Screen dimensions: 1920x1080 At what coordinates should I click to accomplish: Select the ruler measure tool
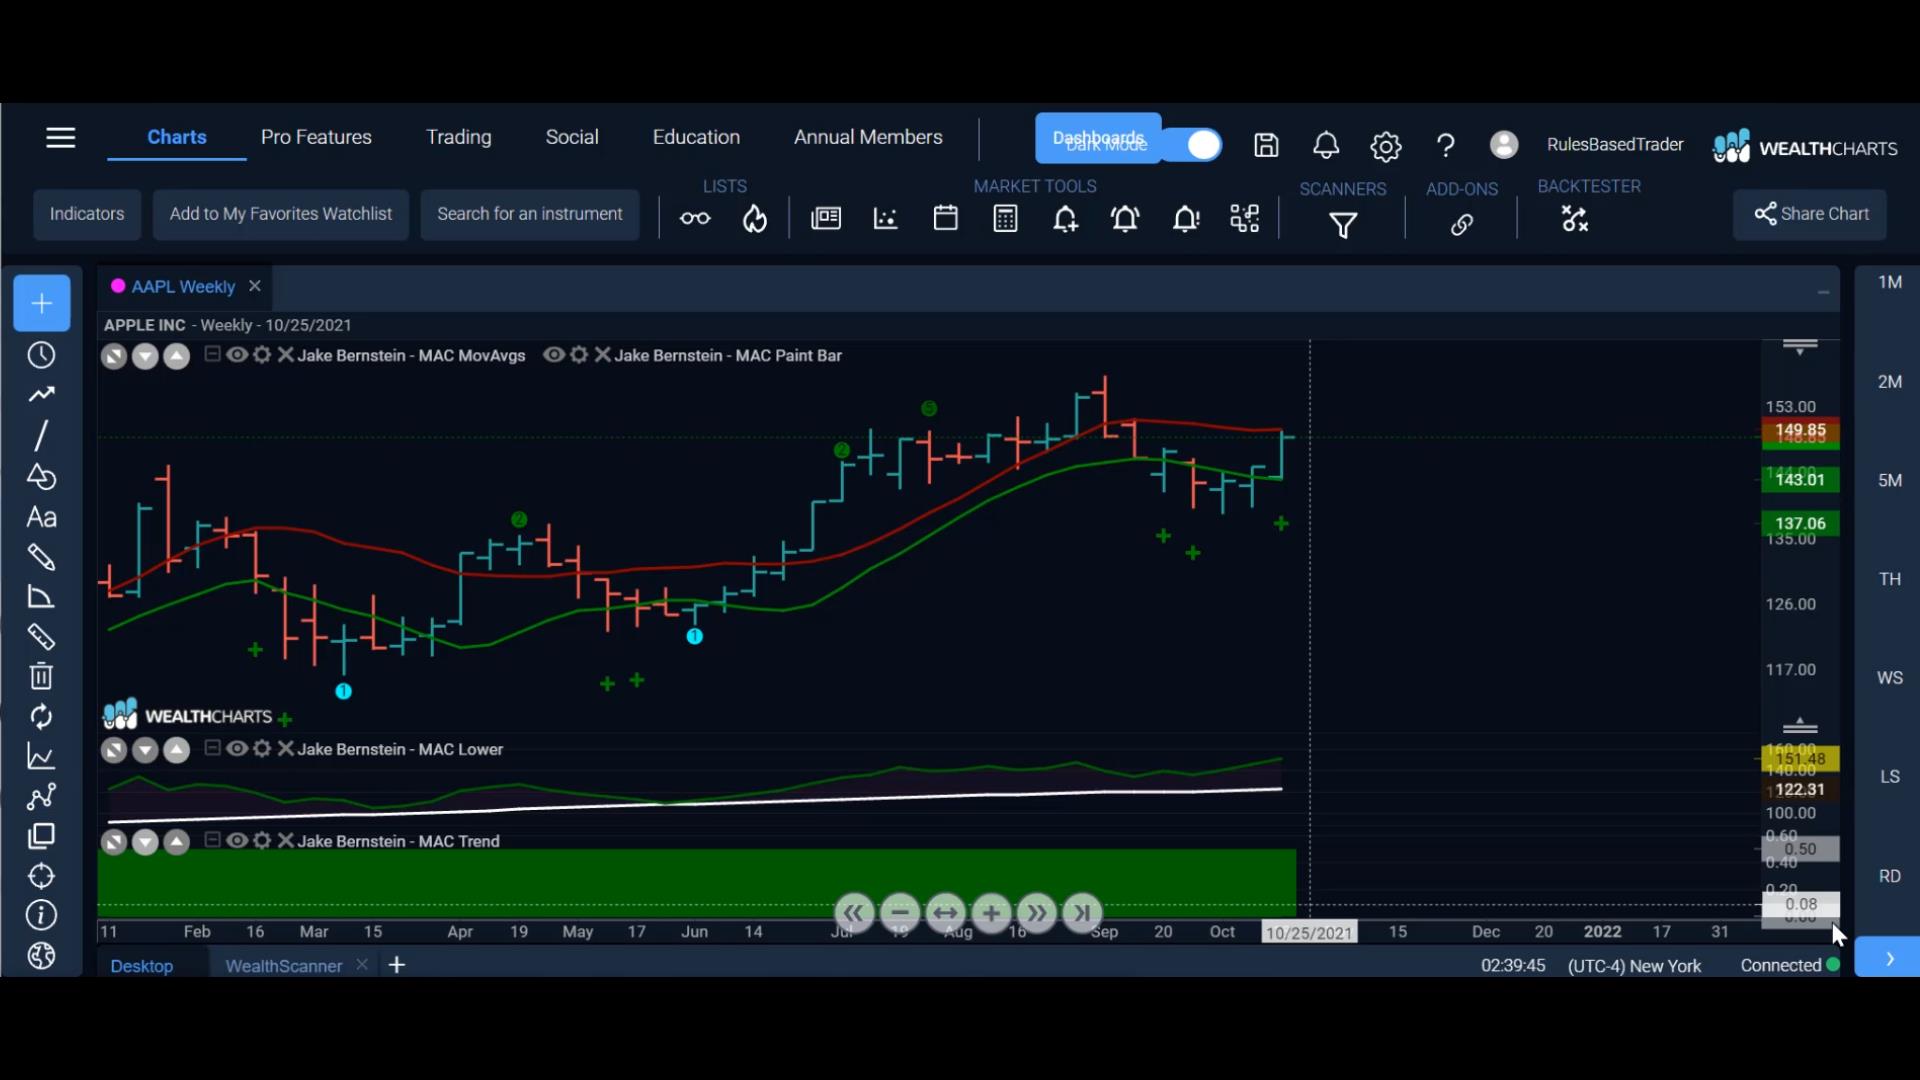point(41,637)
